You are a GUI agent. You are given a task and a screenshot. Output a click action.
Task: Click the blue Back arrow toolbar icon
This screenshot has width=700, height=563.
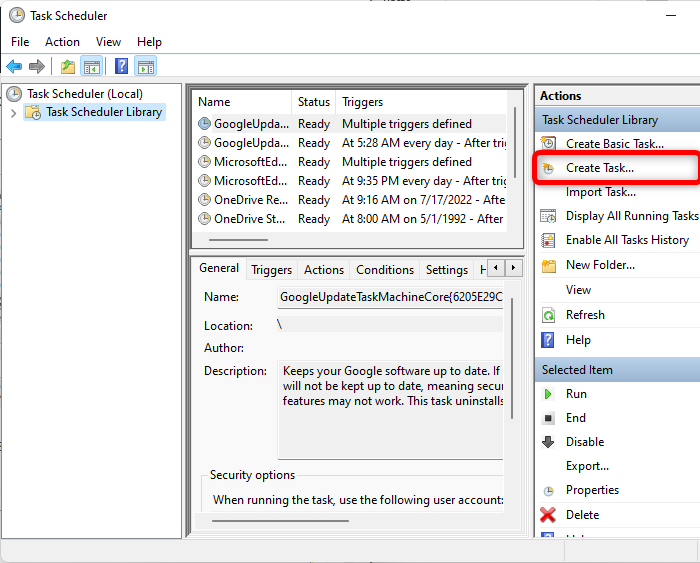coord(14,67)
